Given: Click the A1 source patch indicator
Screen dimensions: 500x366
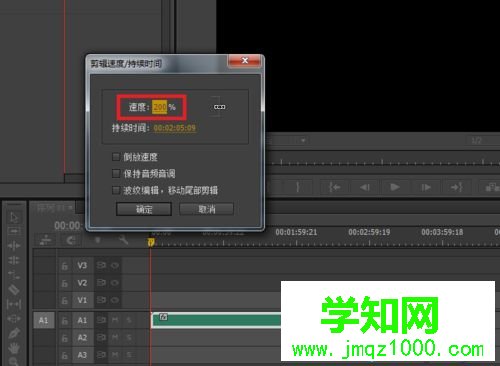Looking at the screenshot, I should coord(44,320).
